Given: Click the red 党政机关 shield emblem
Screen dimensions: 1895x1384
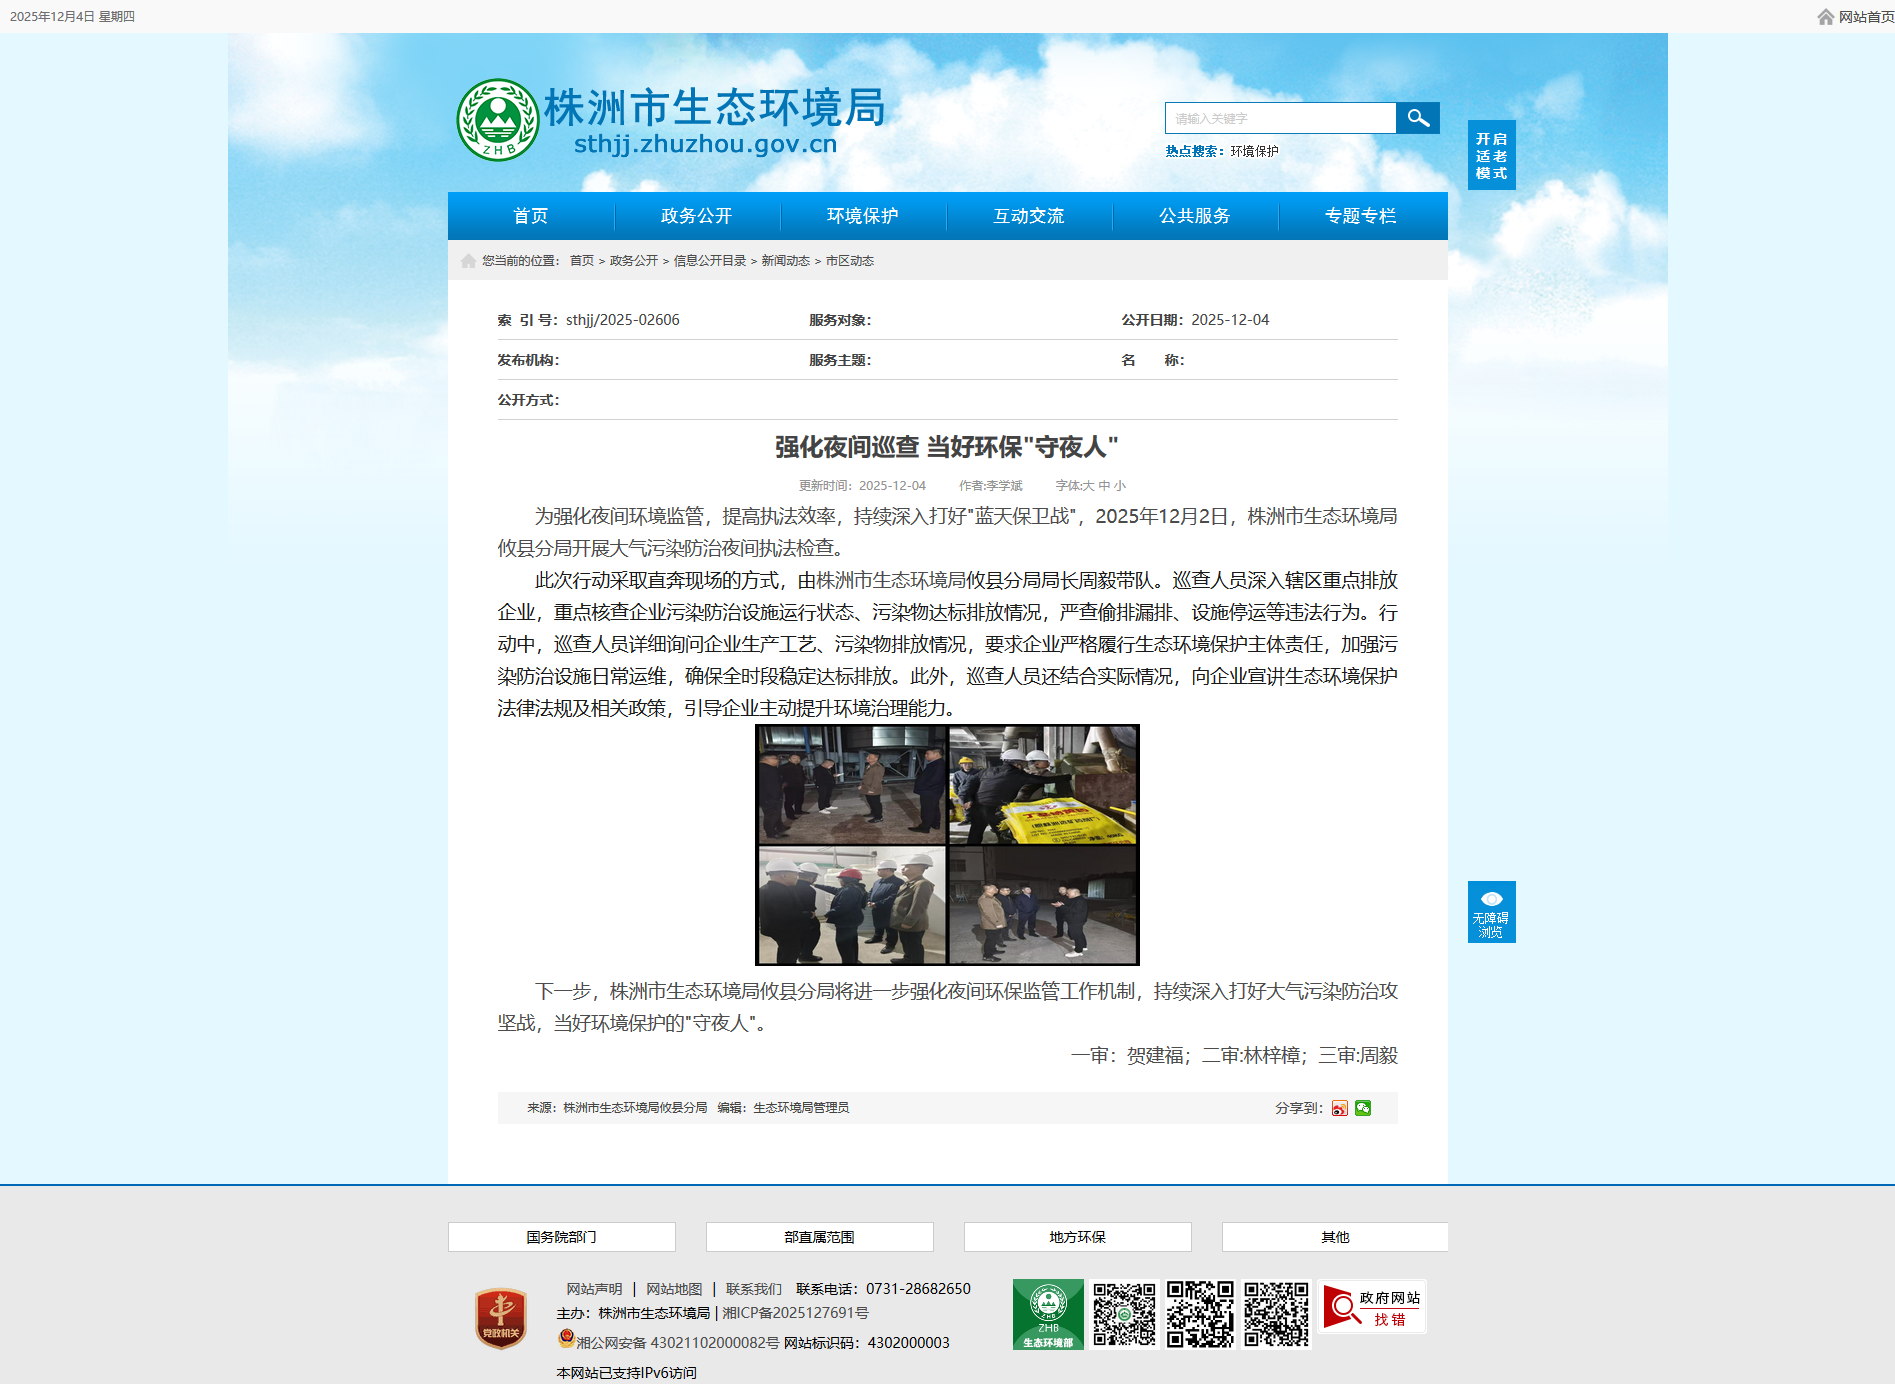Looking at the screenshot, I should click(501, 1318).
